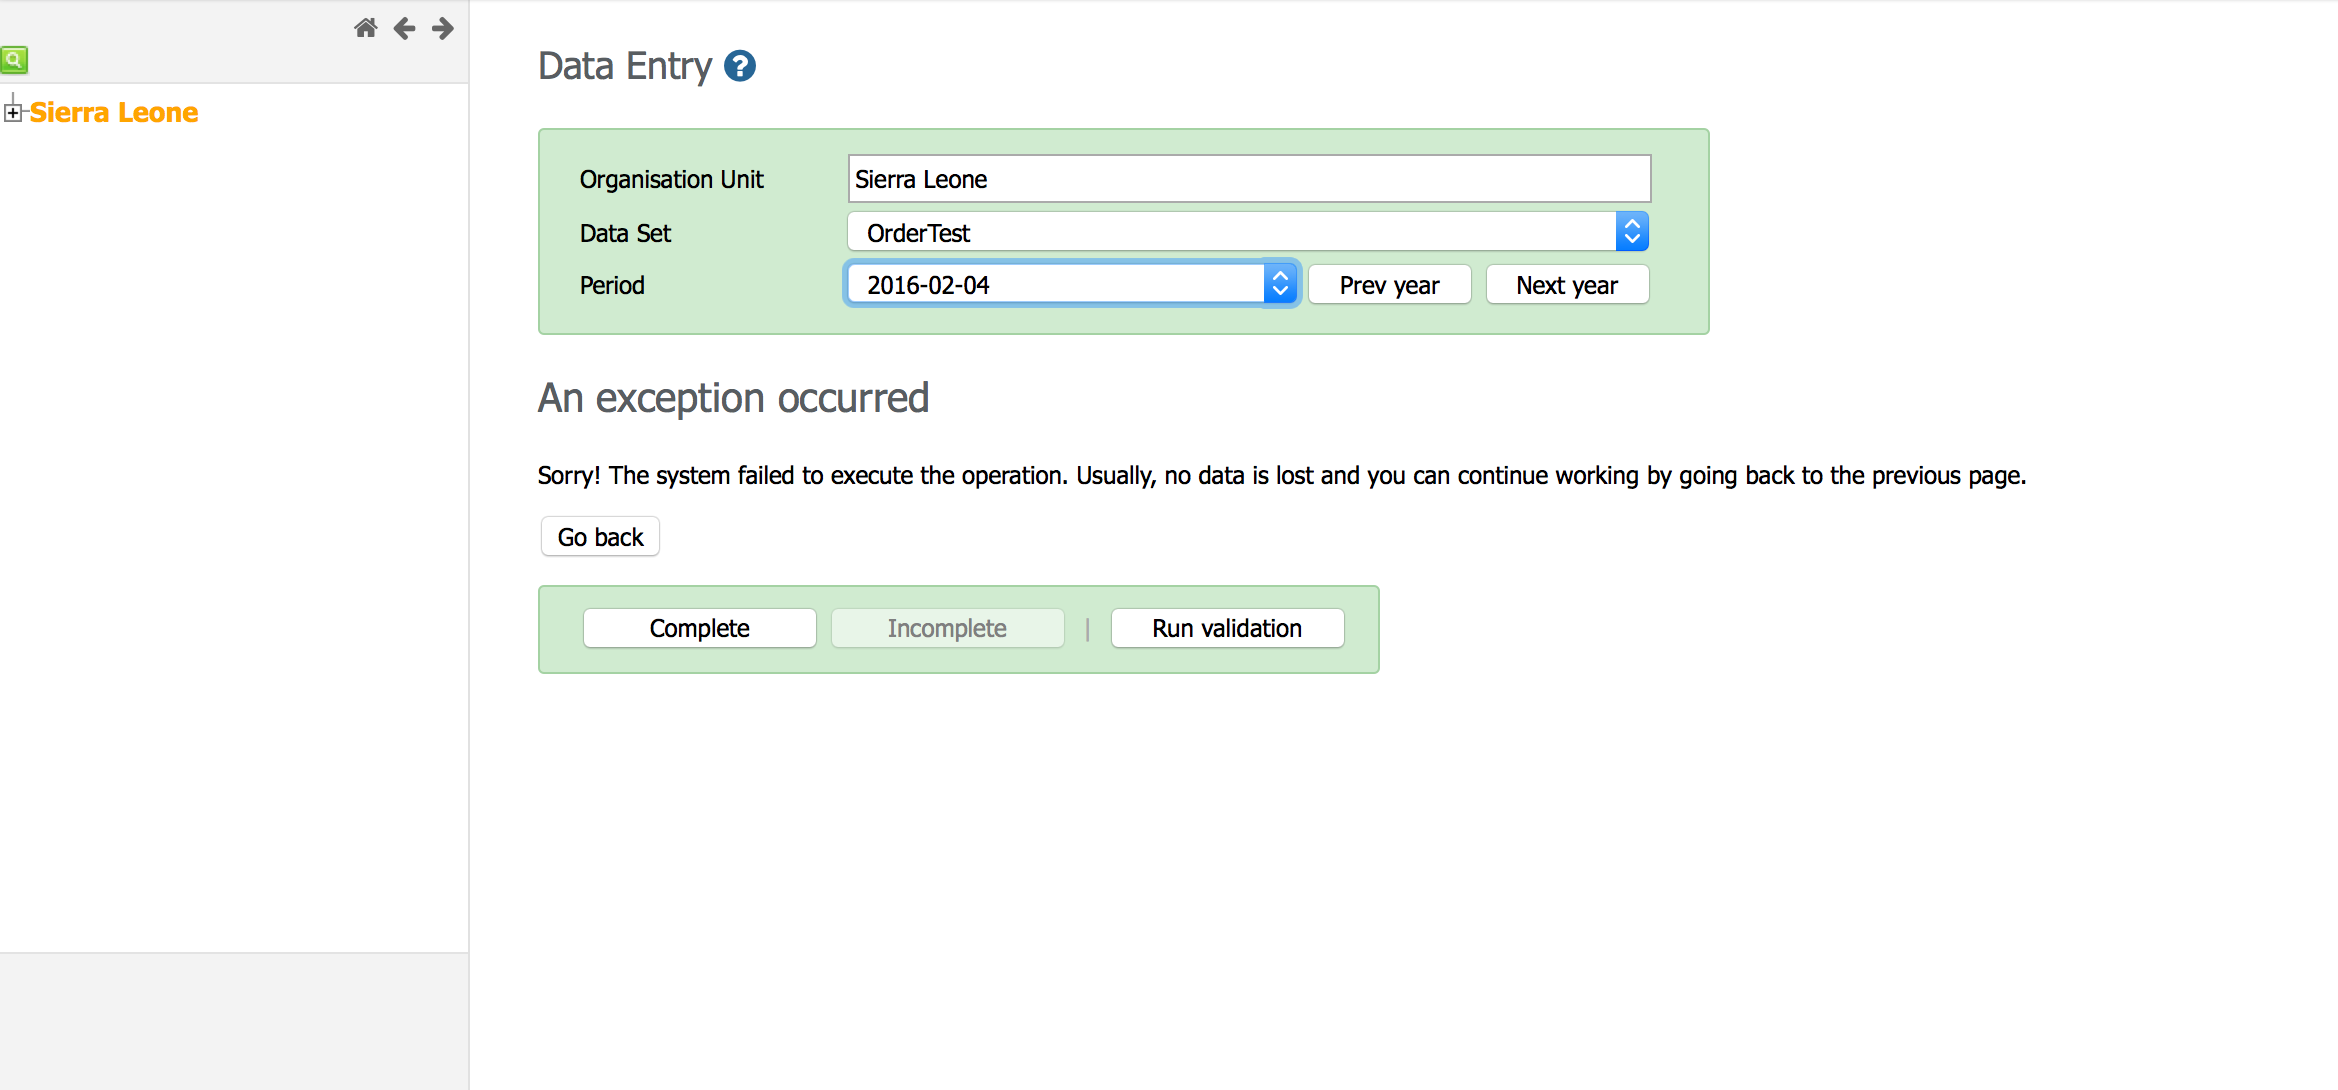The width and height of the screenshot is (2338, 1090).
Task: Click the An exception occurred heading
Action: 733,398
